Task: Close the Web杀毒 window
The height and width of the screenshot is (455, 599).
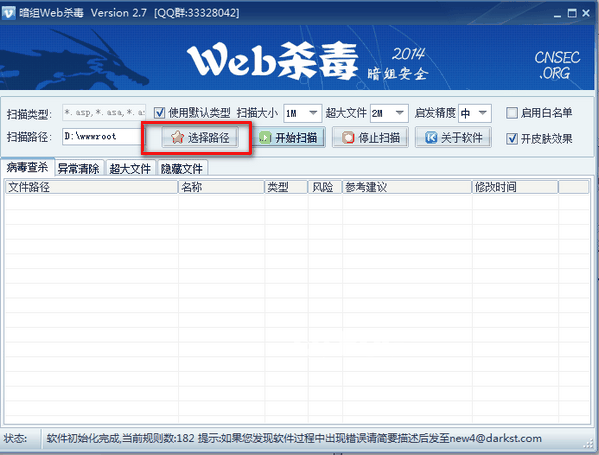Action: [x=586, y=13]
